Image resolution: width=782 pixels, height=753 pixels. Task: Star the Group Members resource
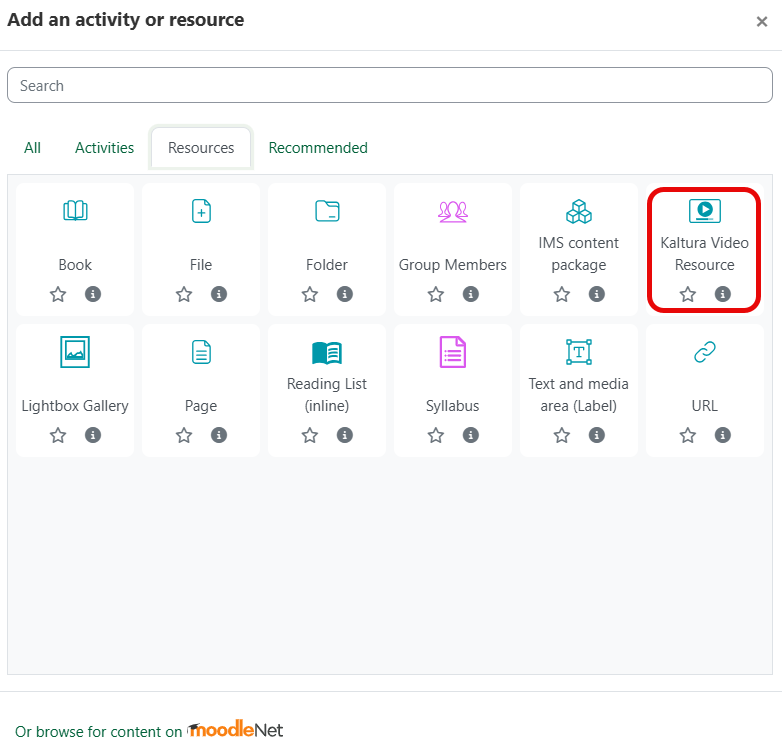(x=435, y=294)
